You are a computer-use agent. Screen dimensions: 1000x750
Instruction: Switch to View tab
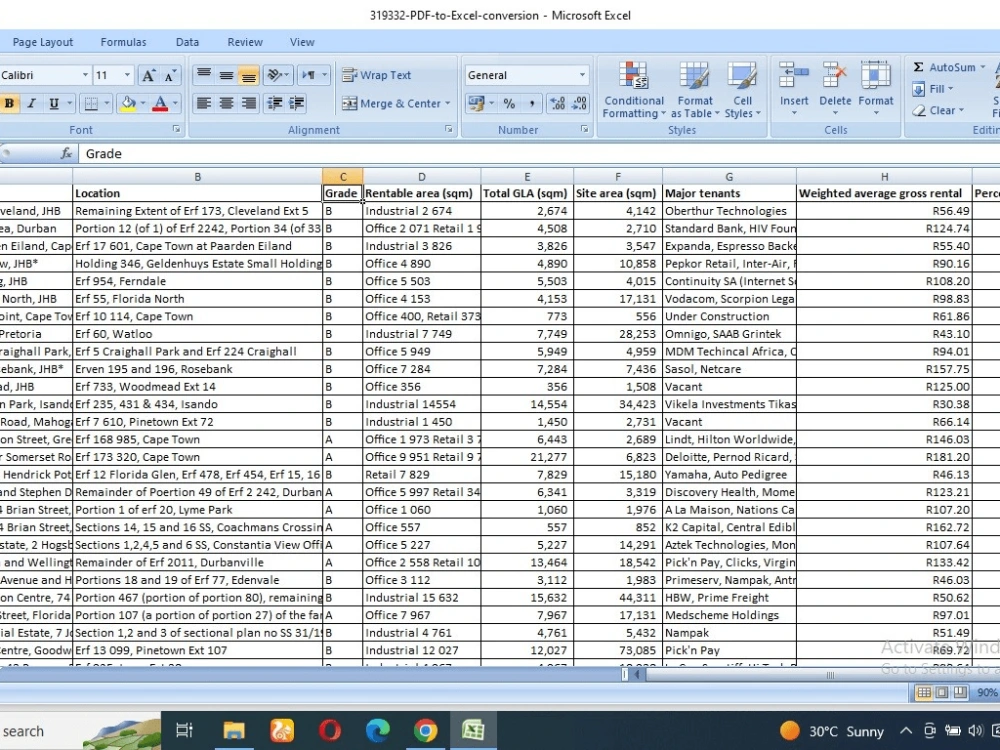302,42
